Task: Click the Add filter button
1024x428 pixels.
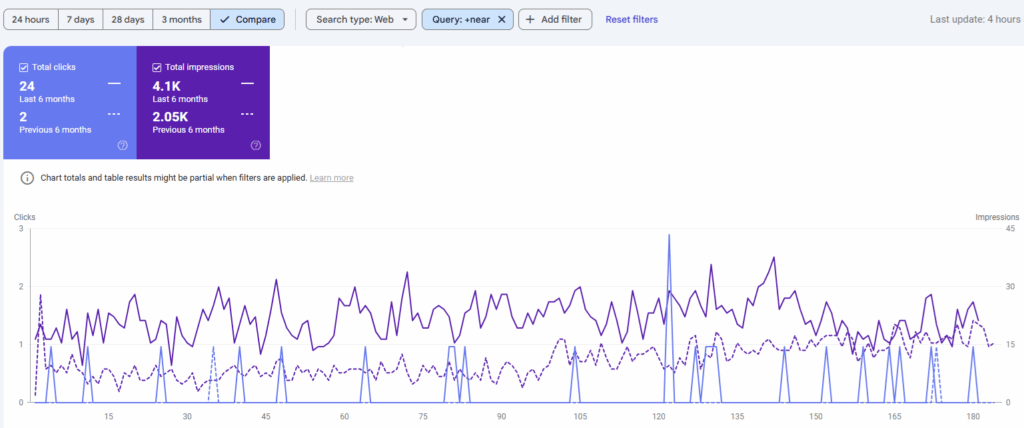Action: tap(555, 19)
